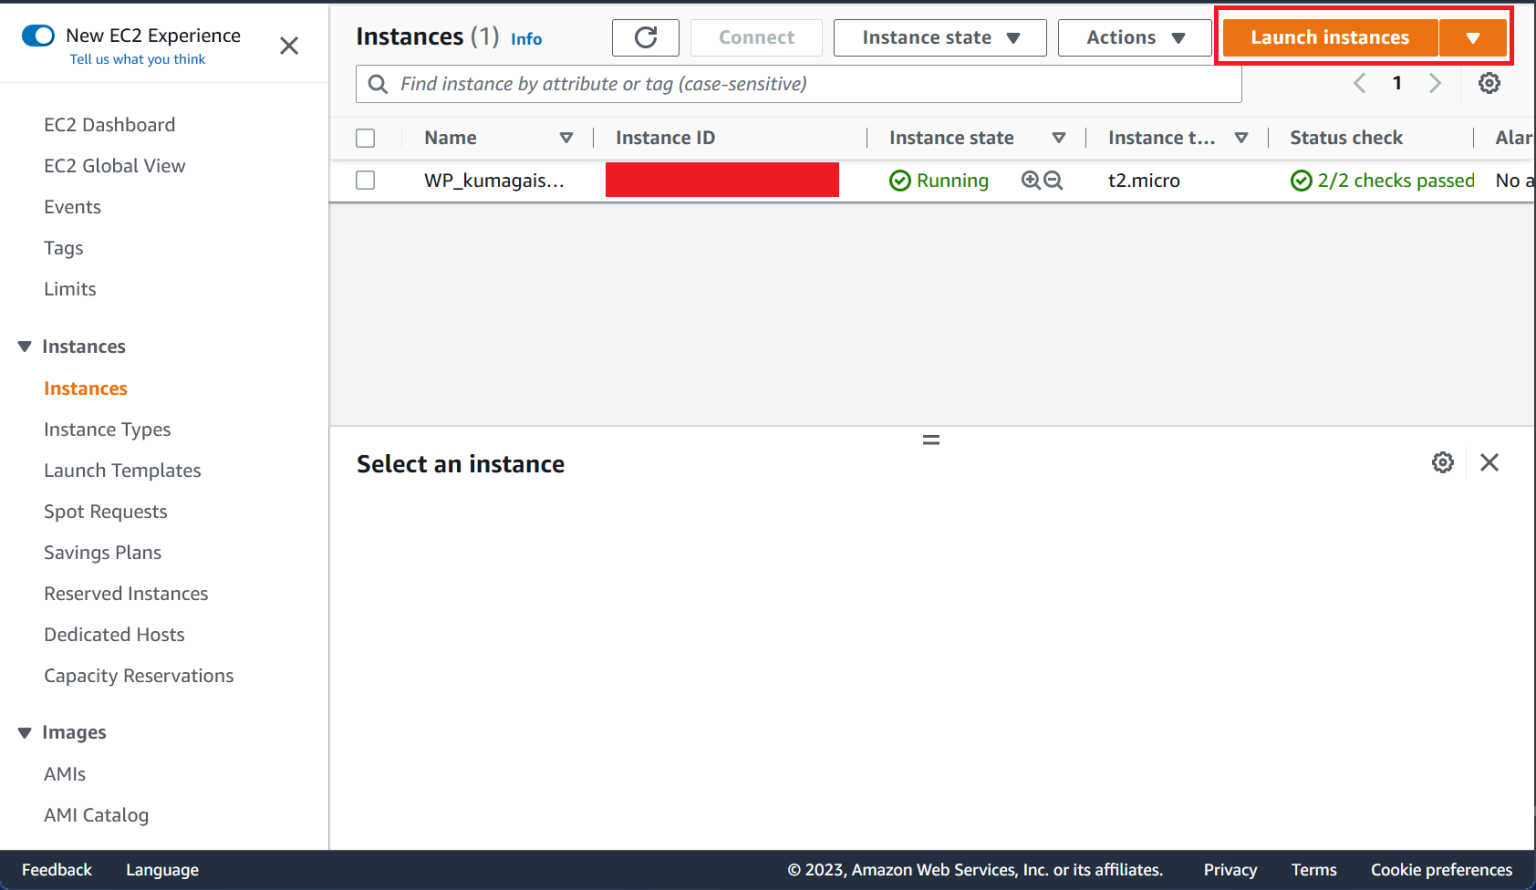Collapse the Images sidebar section
Screen dimensions: 1536x890
coord(24,732)
